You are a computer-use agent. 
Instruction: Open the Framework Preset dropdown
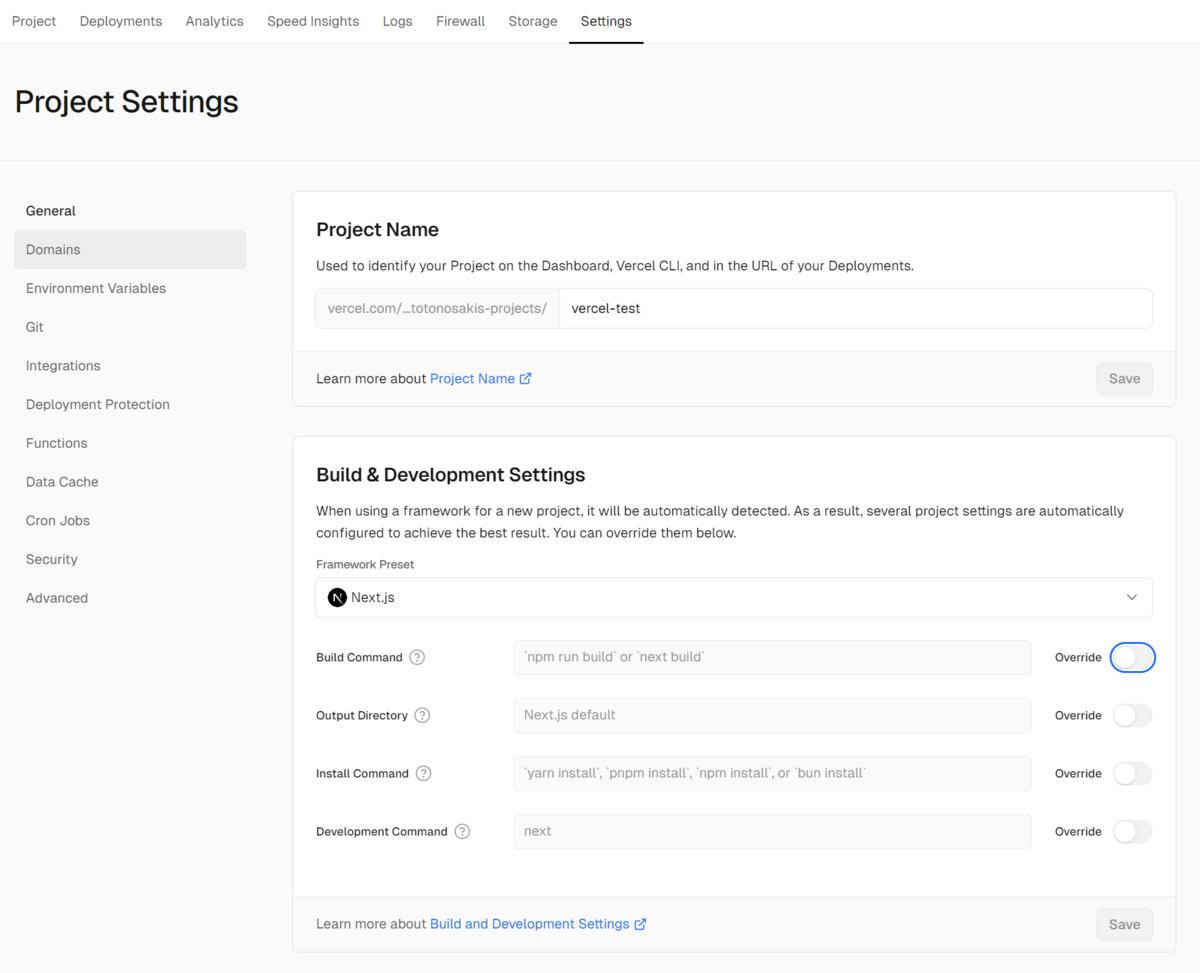pyautogui.click(x=734, y=597)
